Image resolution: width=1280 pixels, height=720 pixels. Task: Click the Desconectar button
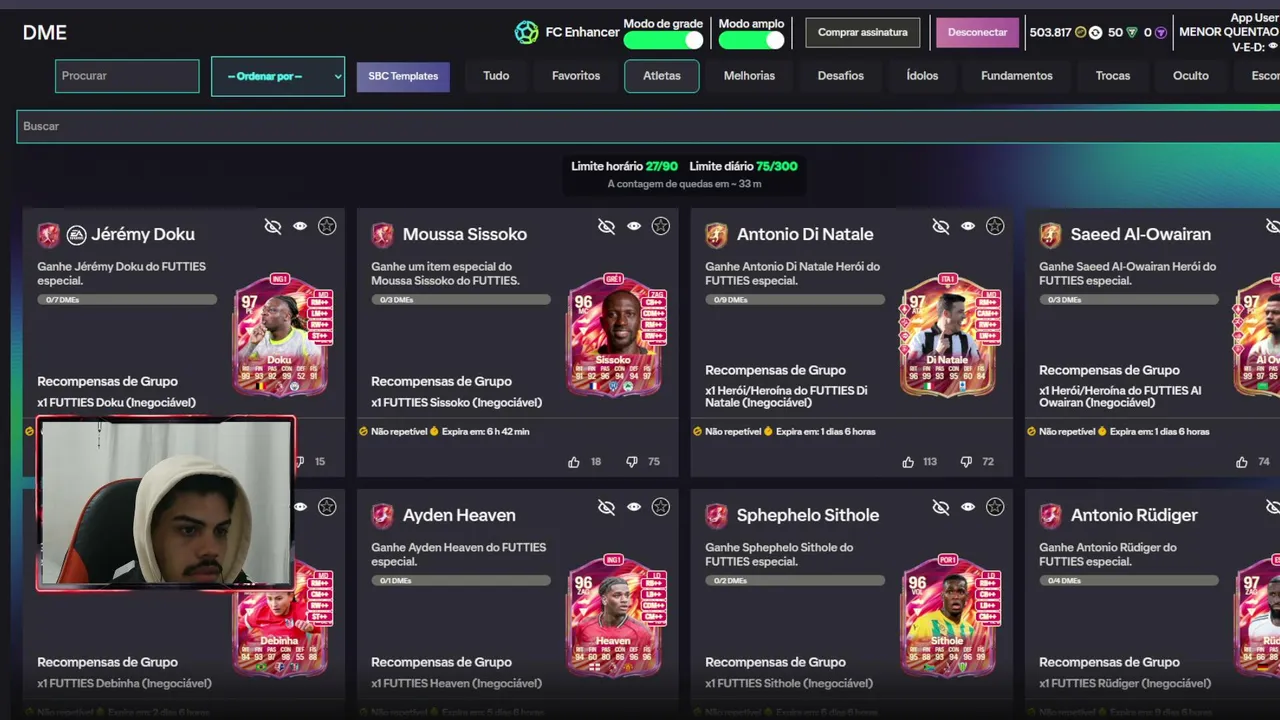[978, 32]
